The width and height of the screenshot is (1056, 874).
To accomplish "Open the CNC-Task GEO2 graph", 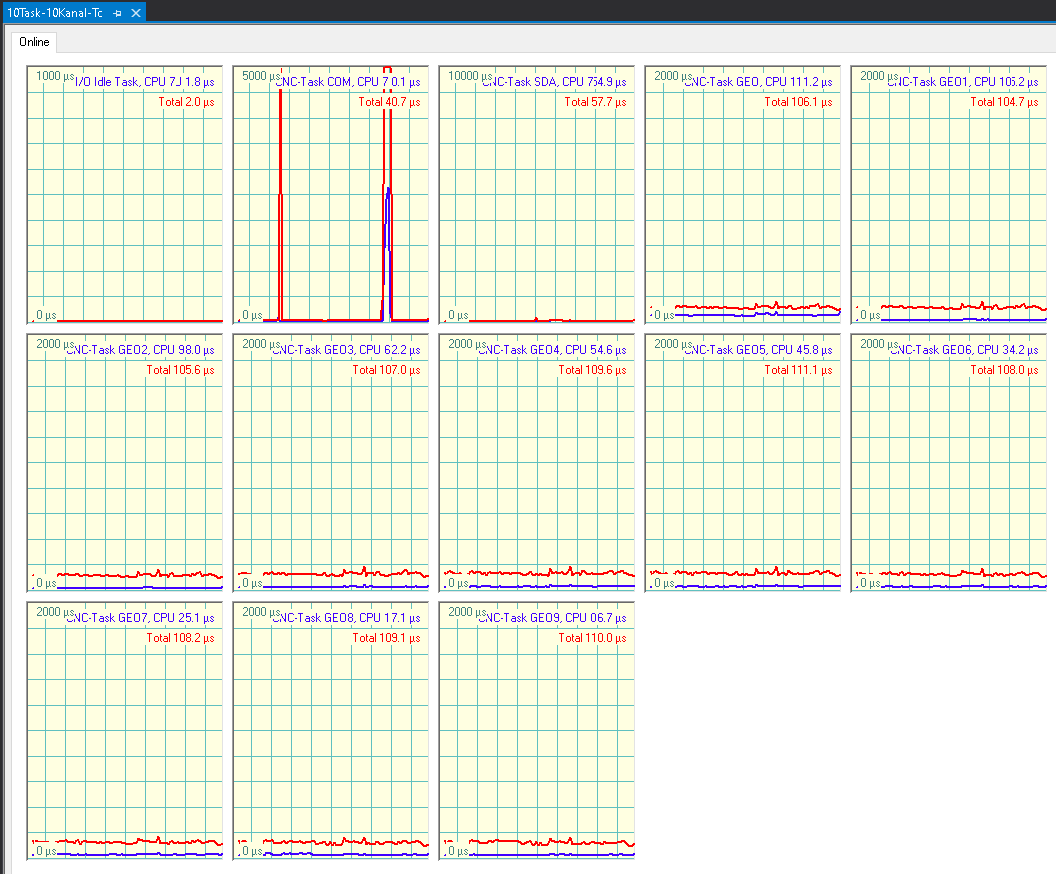I will [125, 463].
